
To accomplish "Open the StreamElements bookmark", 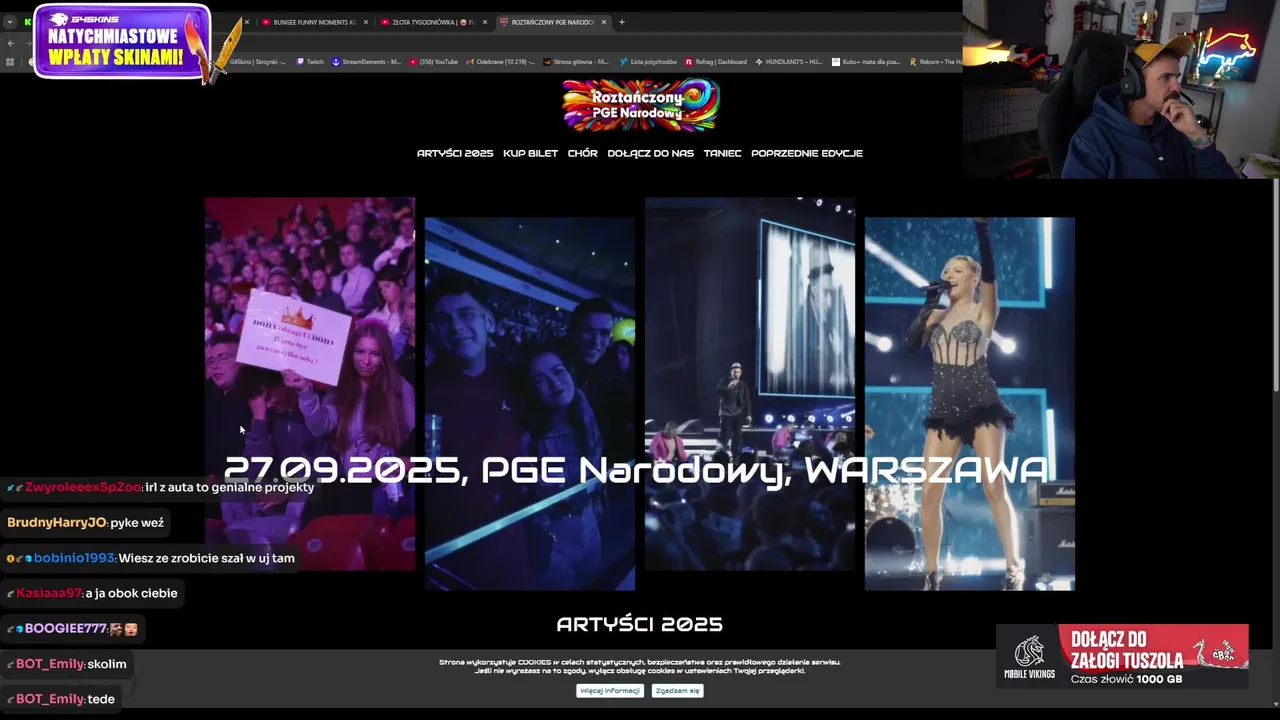I will point(367,62).
